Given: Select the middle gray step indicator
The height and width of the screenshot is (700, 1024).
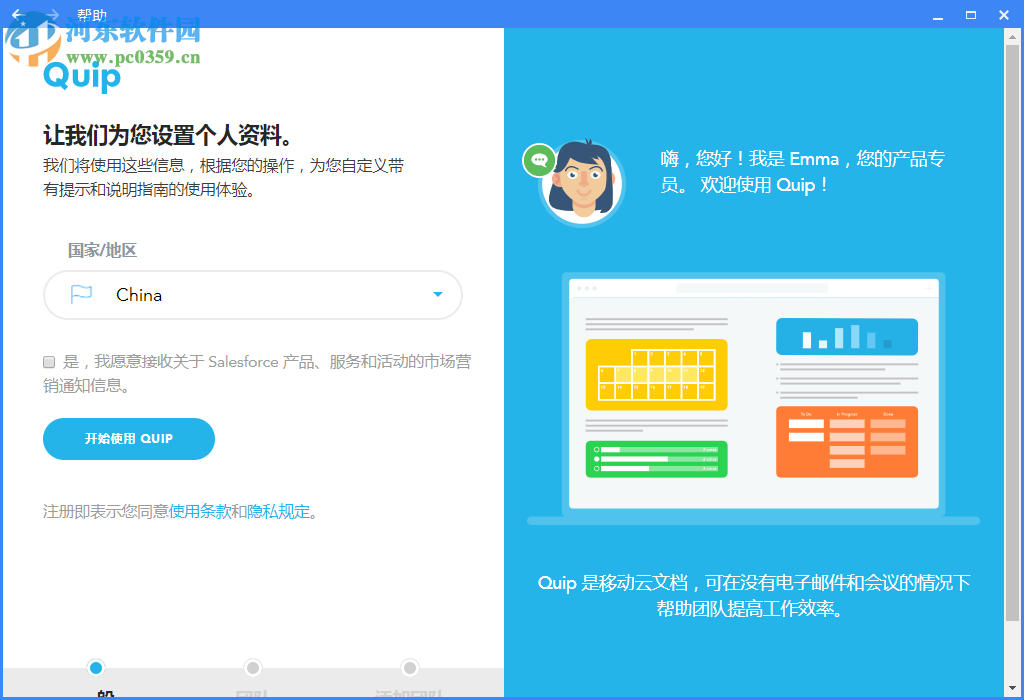Looking at the screenshot, I should (253, 667).
